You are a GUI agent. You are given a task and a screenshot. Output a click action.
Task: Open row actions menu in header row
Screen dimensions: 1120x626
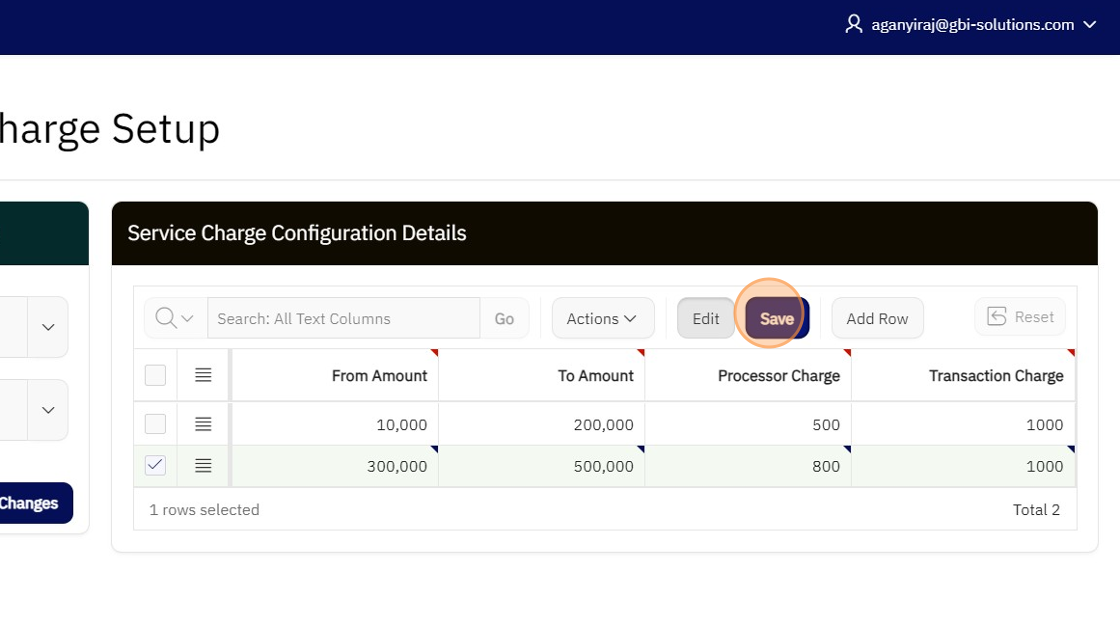point(203,375)
